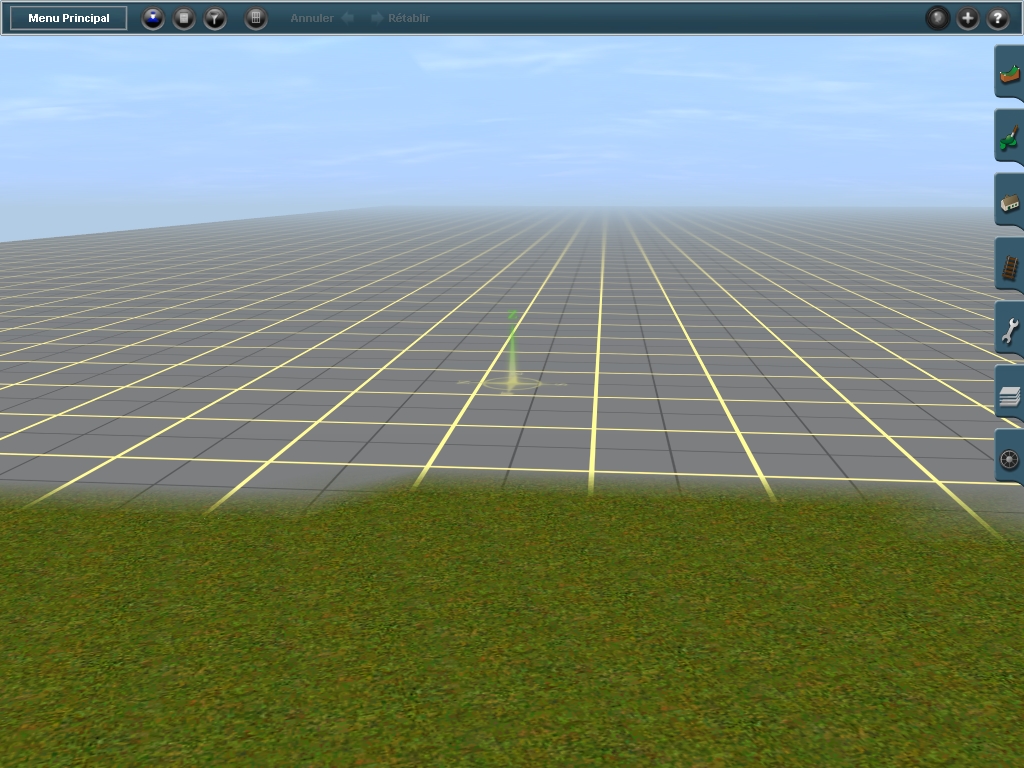Open the search filter funnel icon
The image size is (1024, 768).
[x=215, y=18]
